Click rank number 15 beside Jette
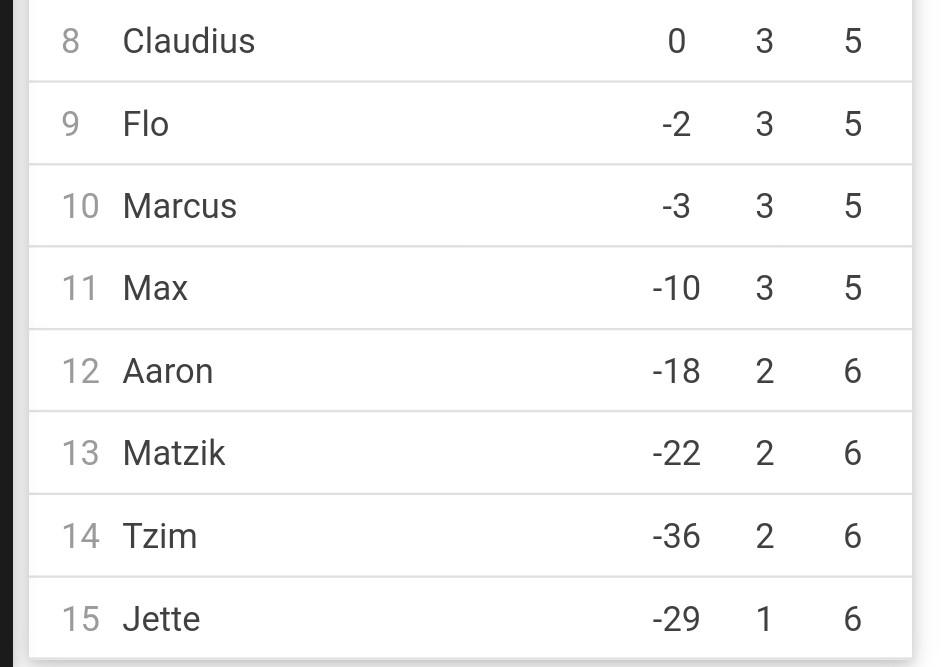The width and height of the screenshot is (944, 667). 80,619
